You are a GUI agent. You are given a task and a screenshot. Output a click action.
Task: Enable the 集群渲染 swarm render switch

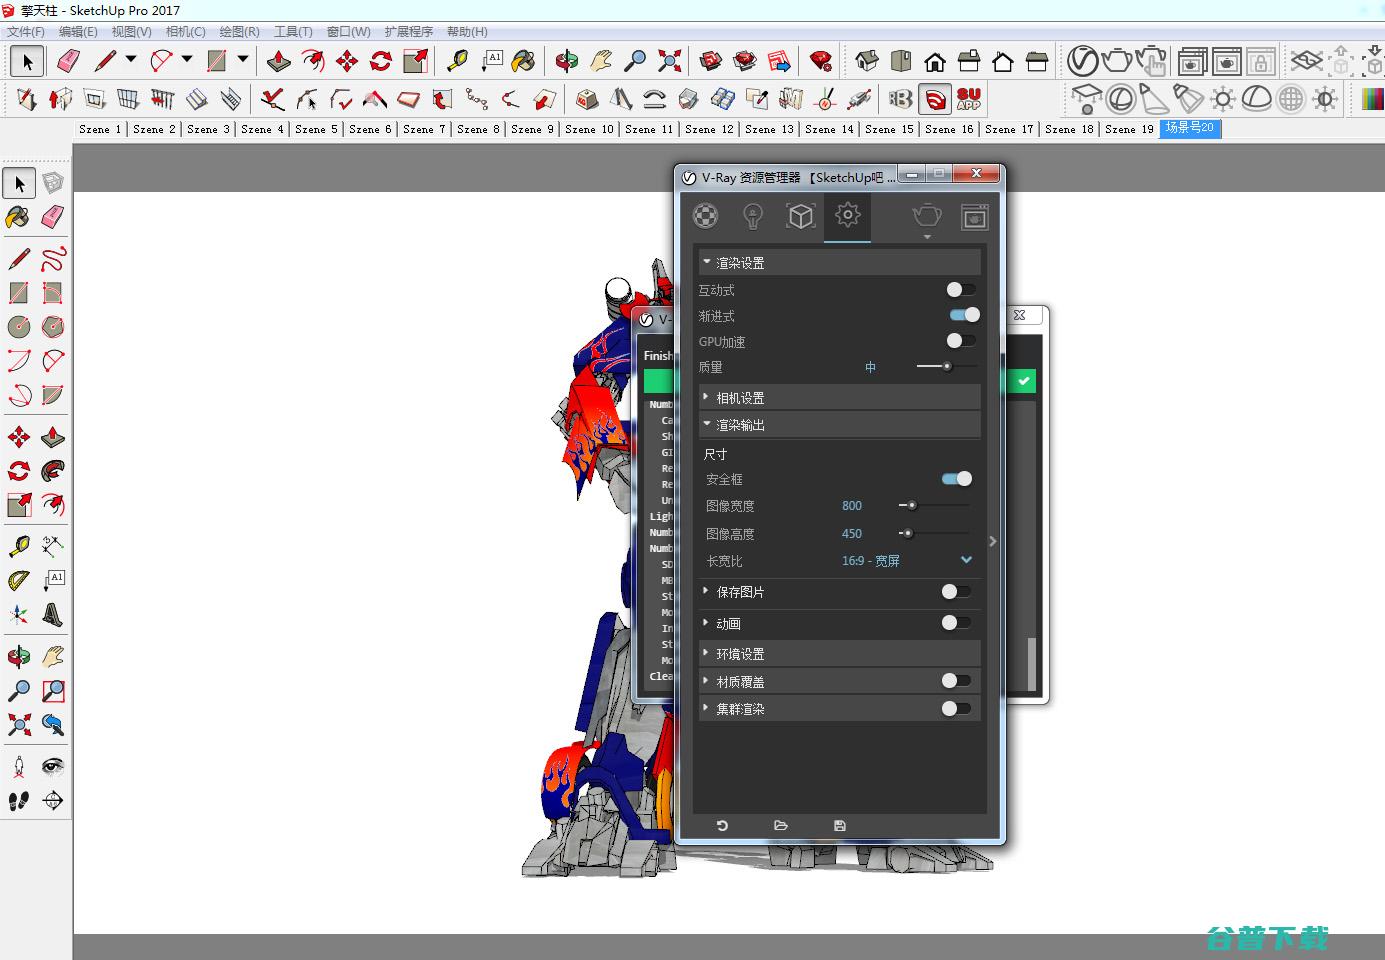tap(956, 709)
